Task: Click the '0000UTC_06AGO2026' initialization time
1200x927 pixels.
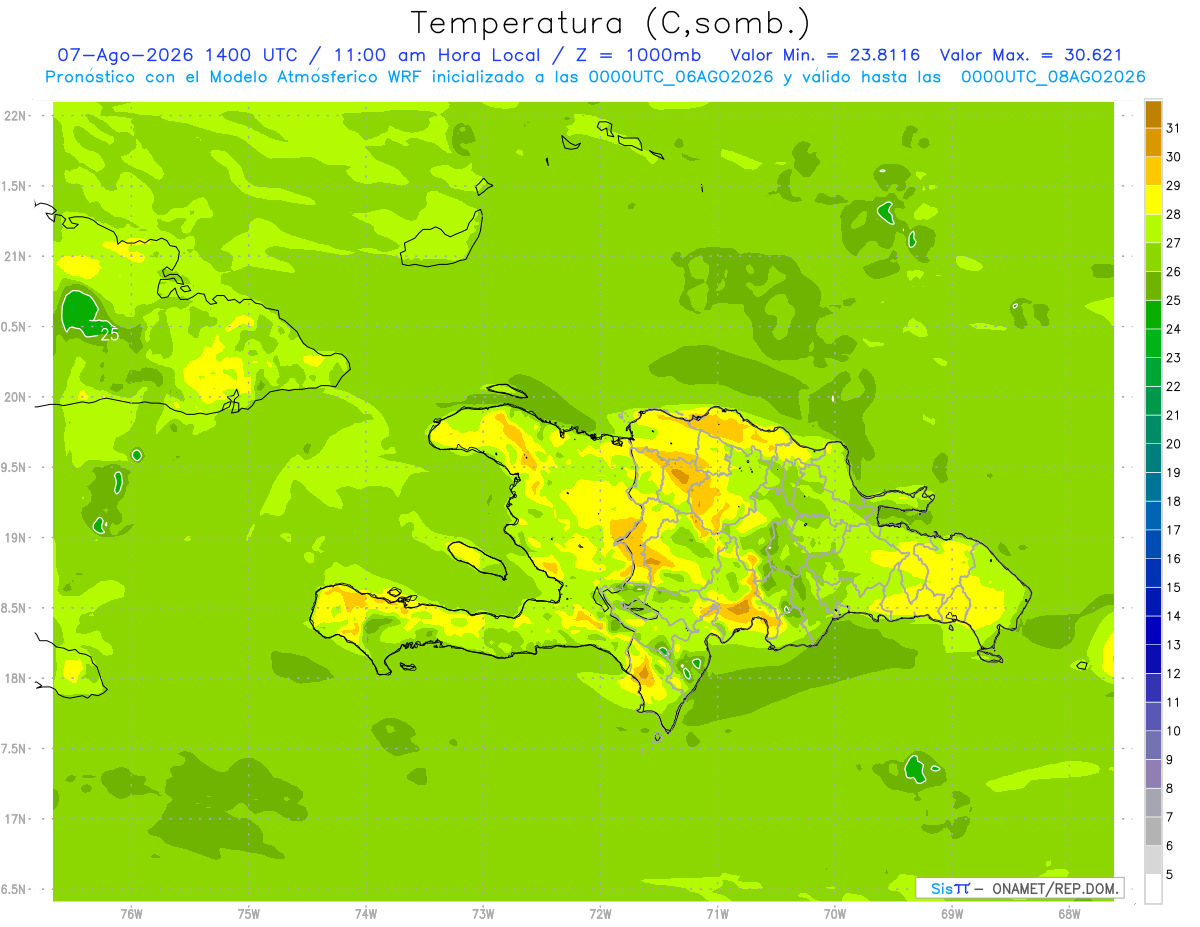Action: point(681,77)
